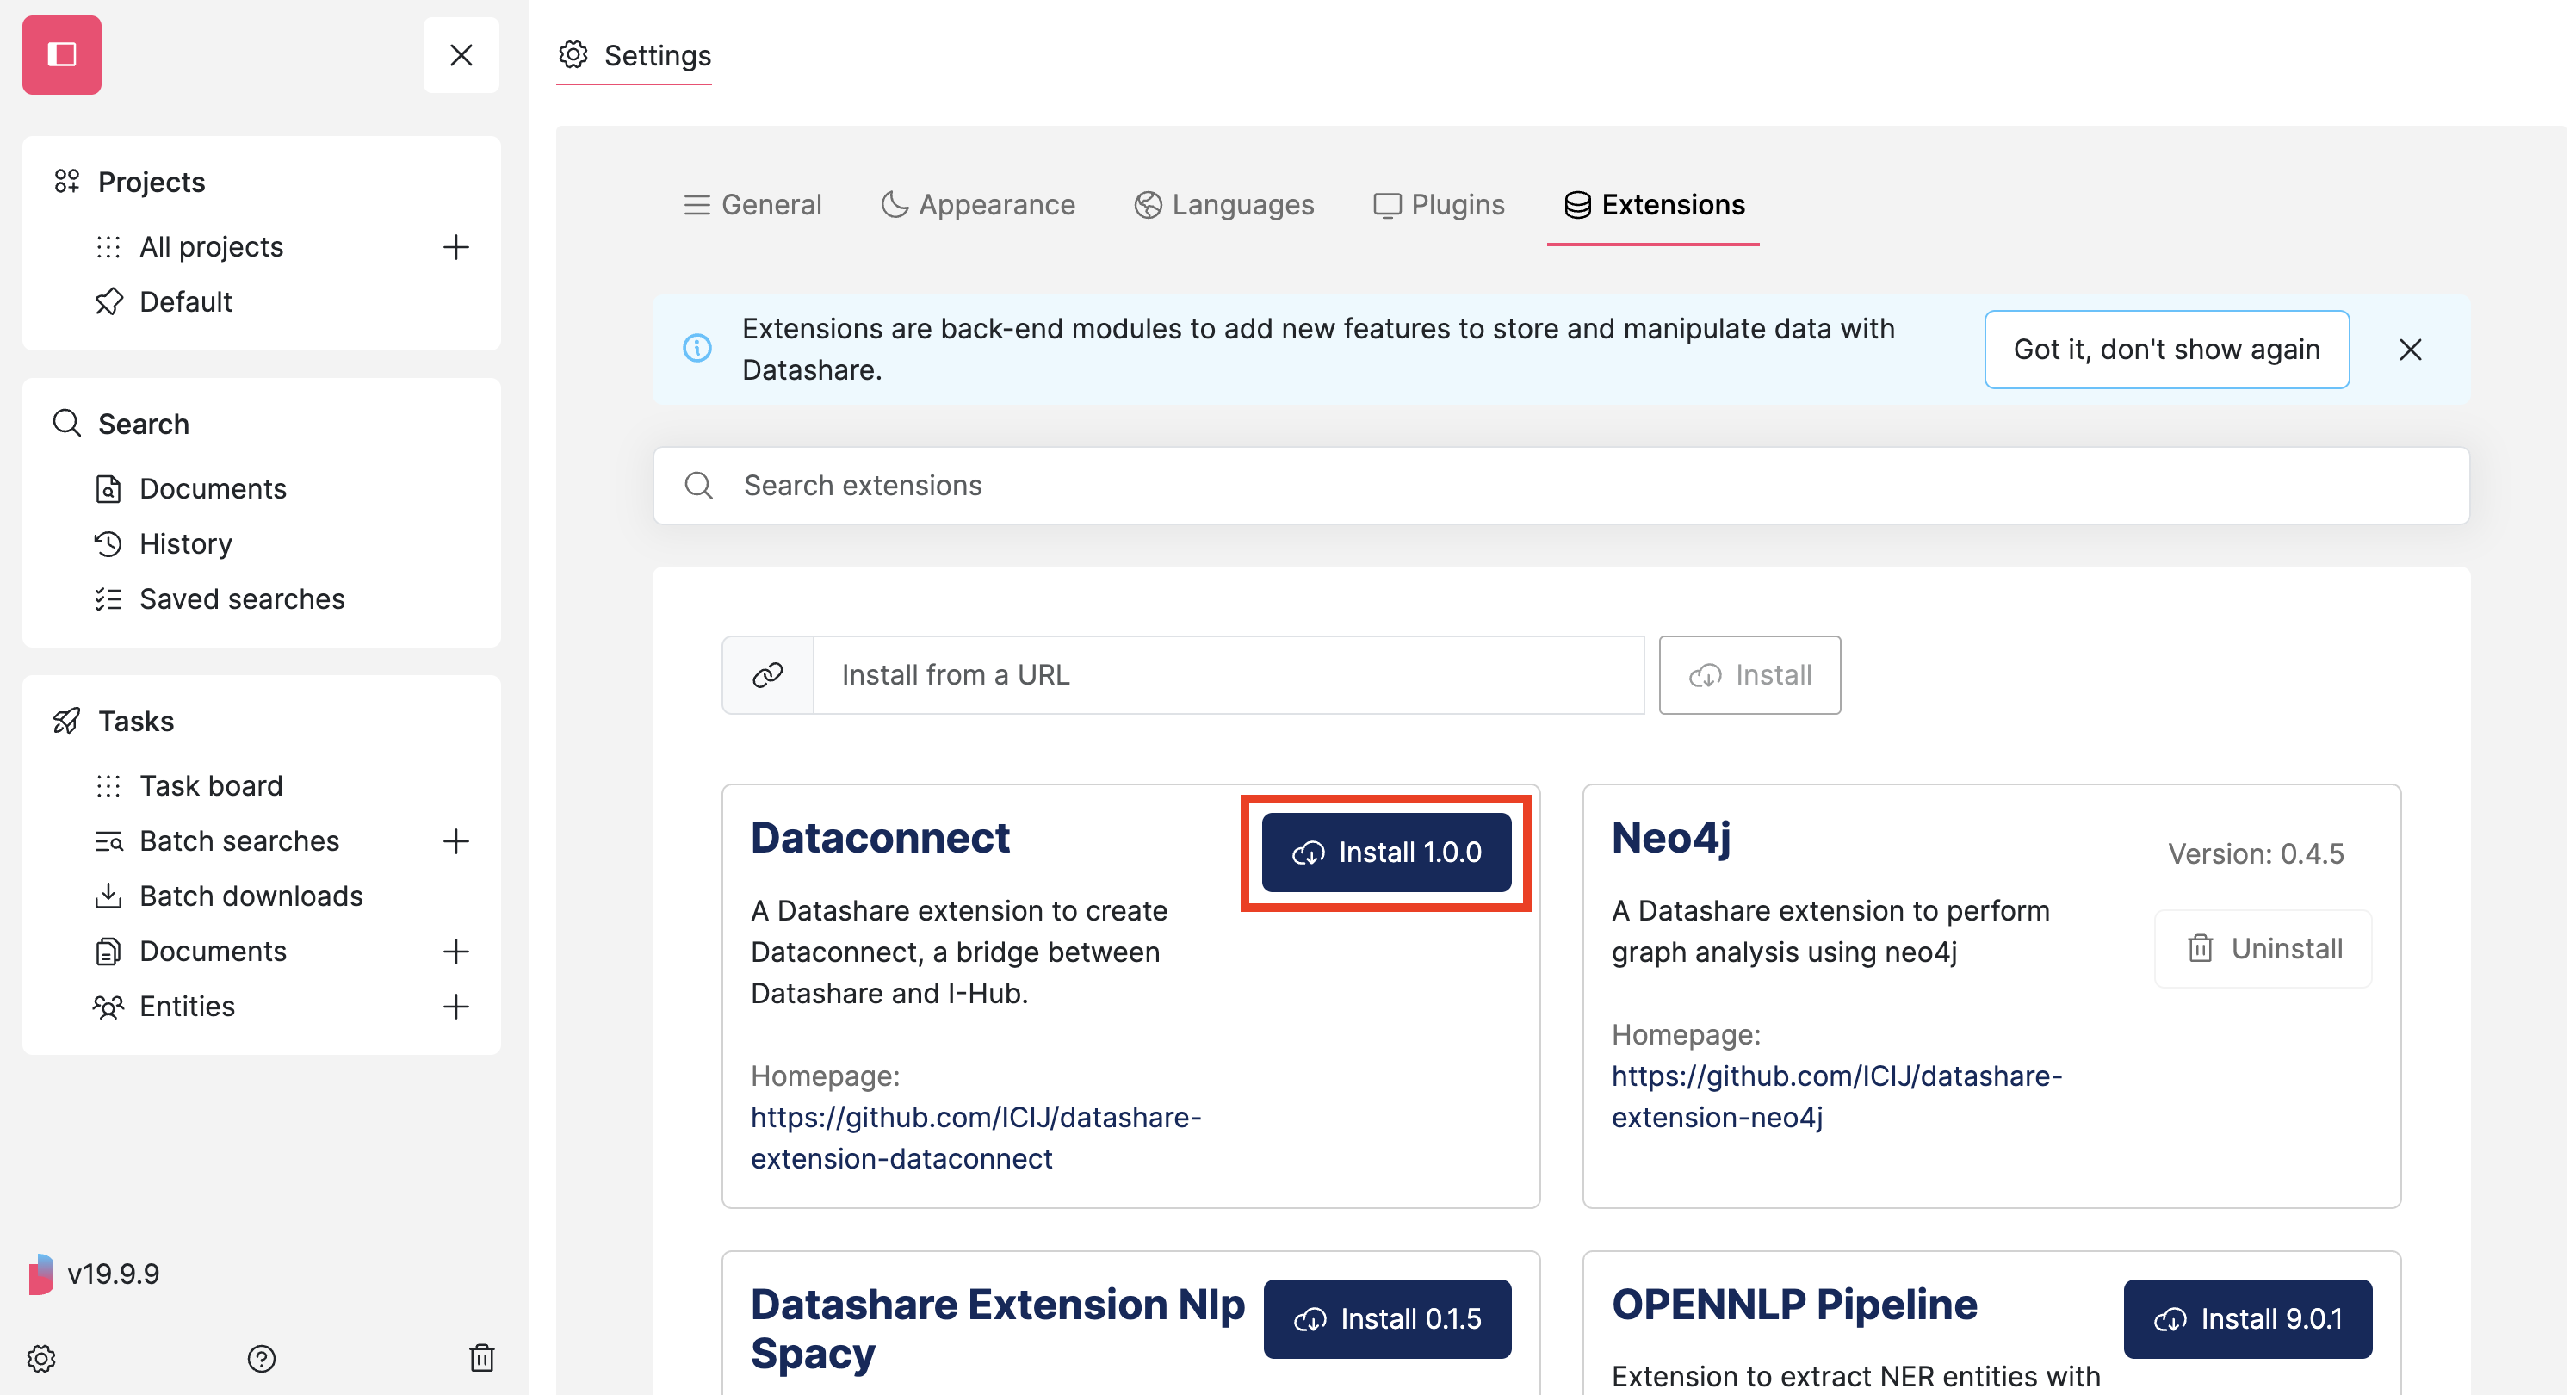Select History under the Search section
The width and height of the screenshot is (2576, 1395).
(x=184, y=543)
